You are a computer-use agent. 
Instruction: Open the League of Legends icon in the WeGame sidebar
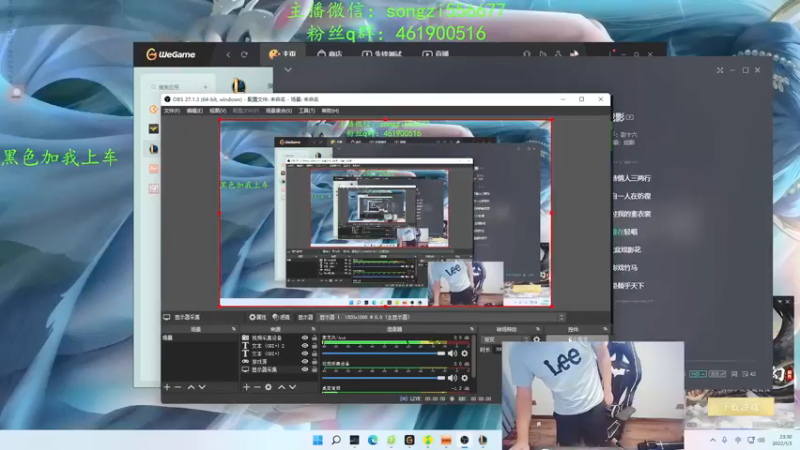tap(154, 149)
